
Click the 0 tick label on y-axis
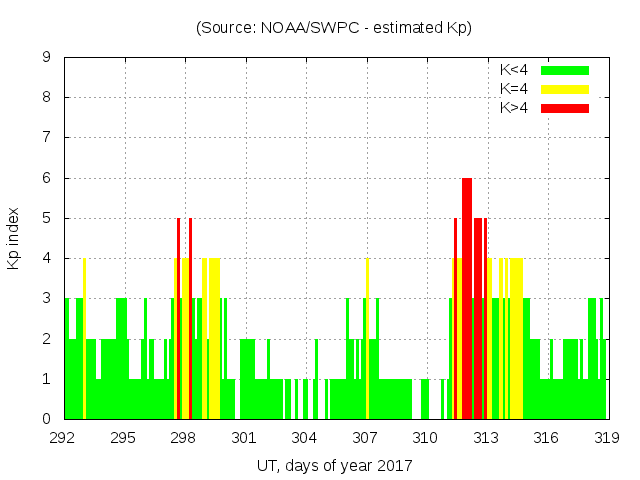[46, 419]
